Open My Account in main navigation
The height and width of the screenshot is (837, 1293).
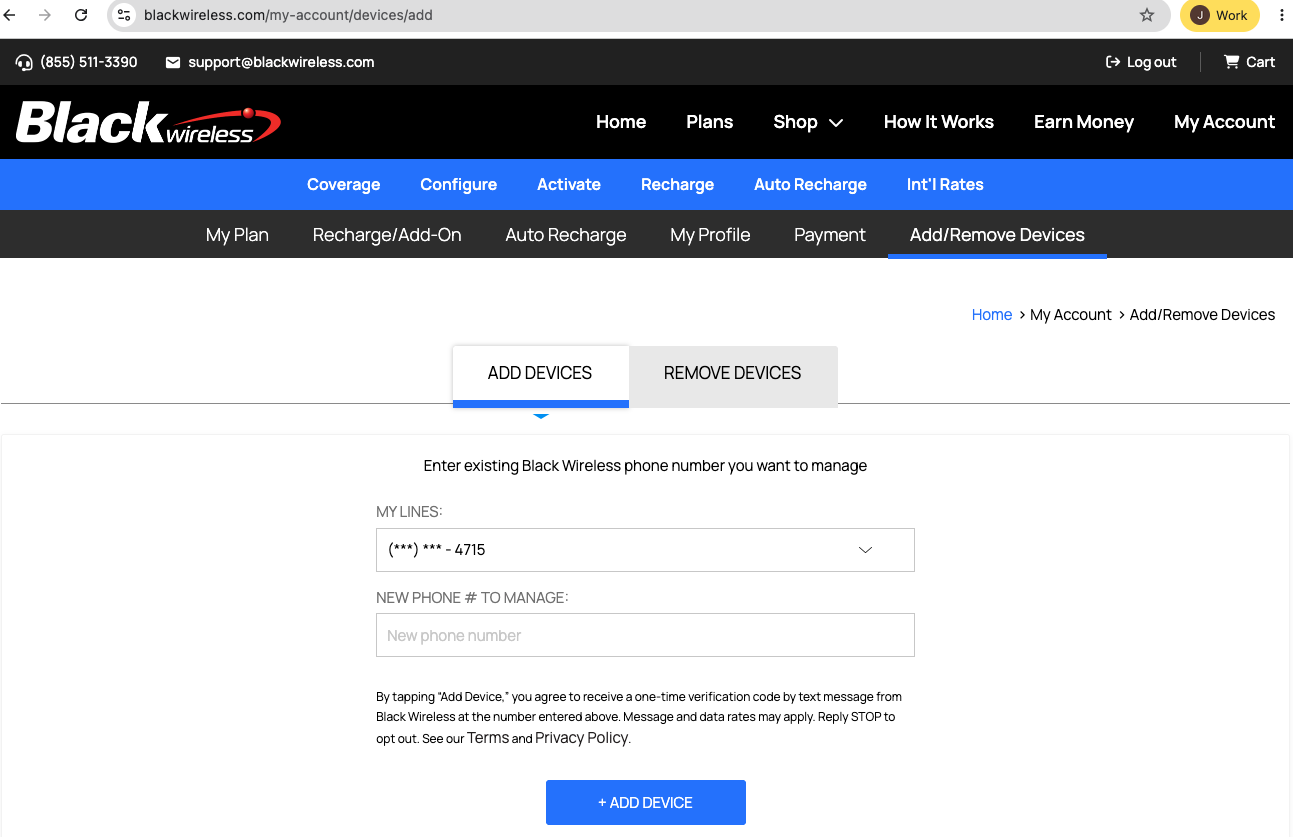pyautogui.click(x=1224, y=122)
